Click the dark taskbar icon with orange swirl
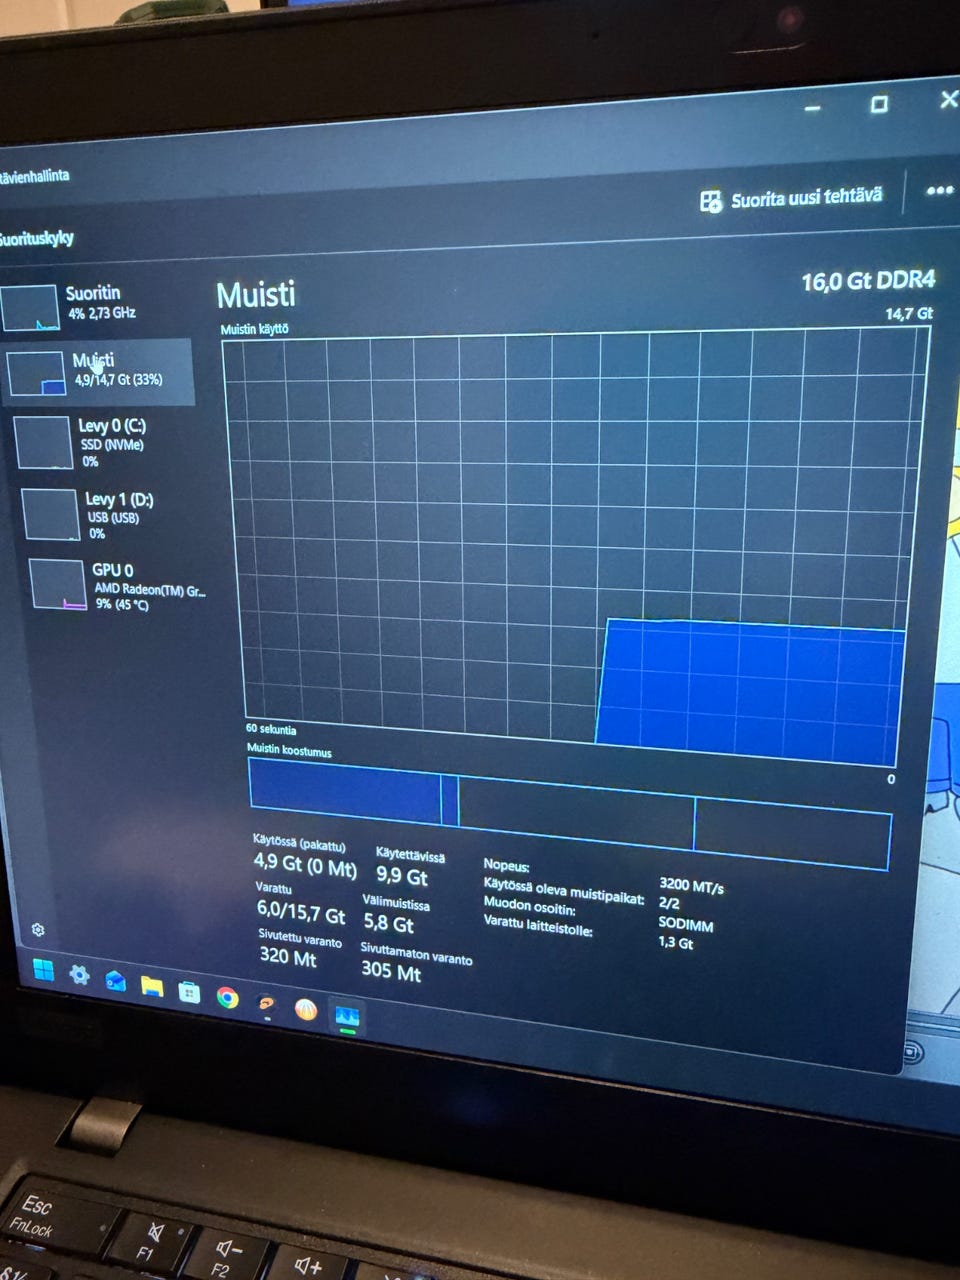Screen dimensions: 960x1280 pos(266,1003)
